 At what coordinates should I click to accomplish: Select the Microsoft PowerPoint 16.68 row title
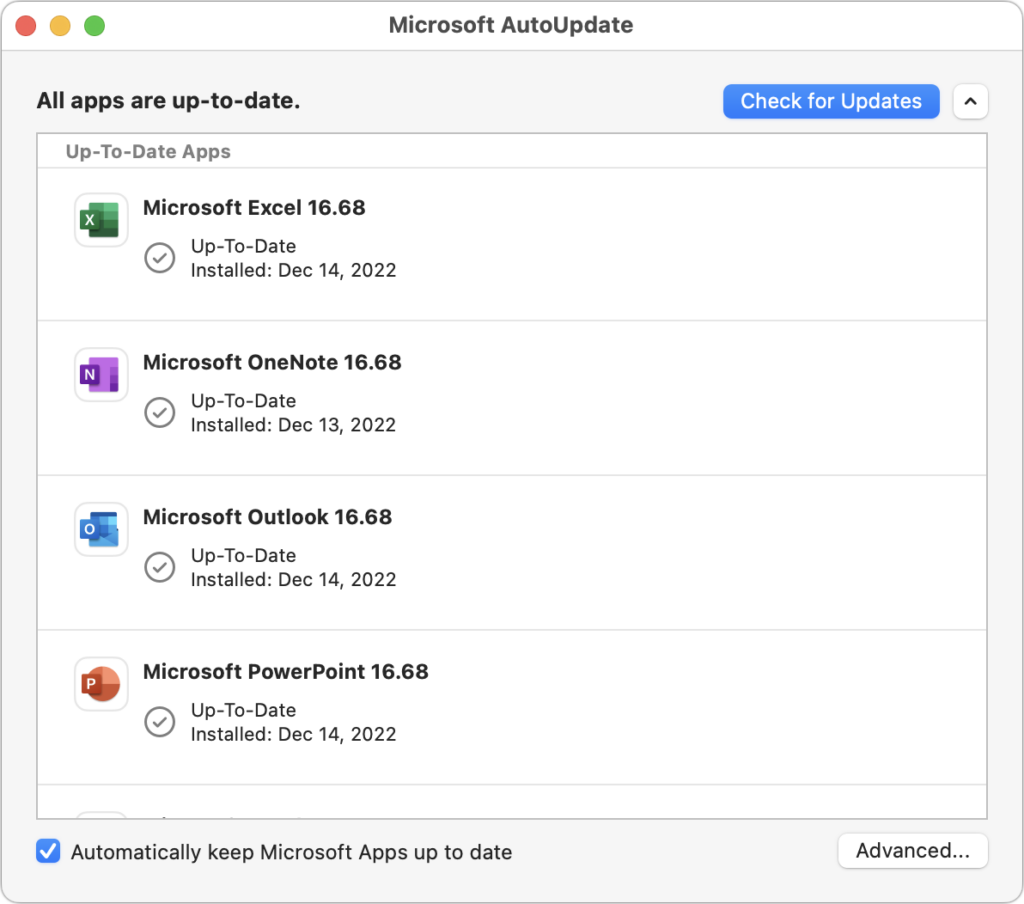pos(285,672)
